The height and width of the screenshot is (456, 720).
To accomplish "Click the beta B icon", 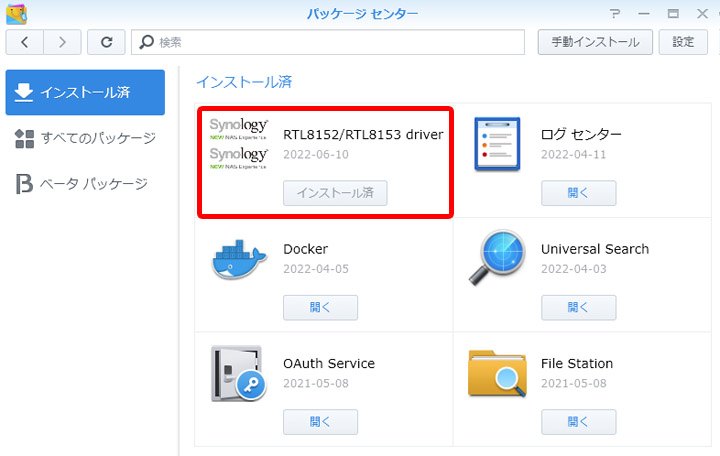I will click(24, 184).
